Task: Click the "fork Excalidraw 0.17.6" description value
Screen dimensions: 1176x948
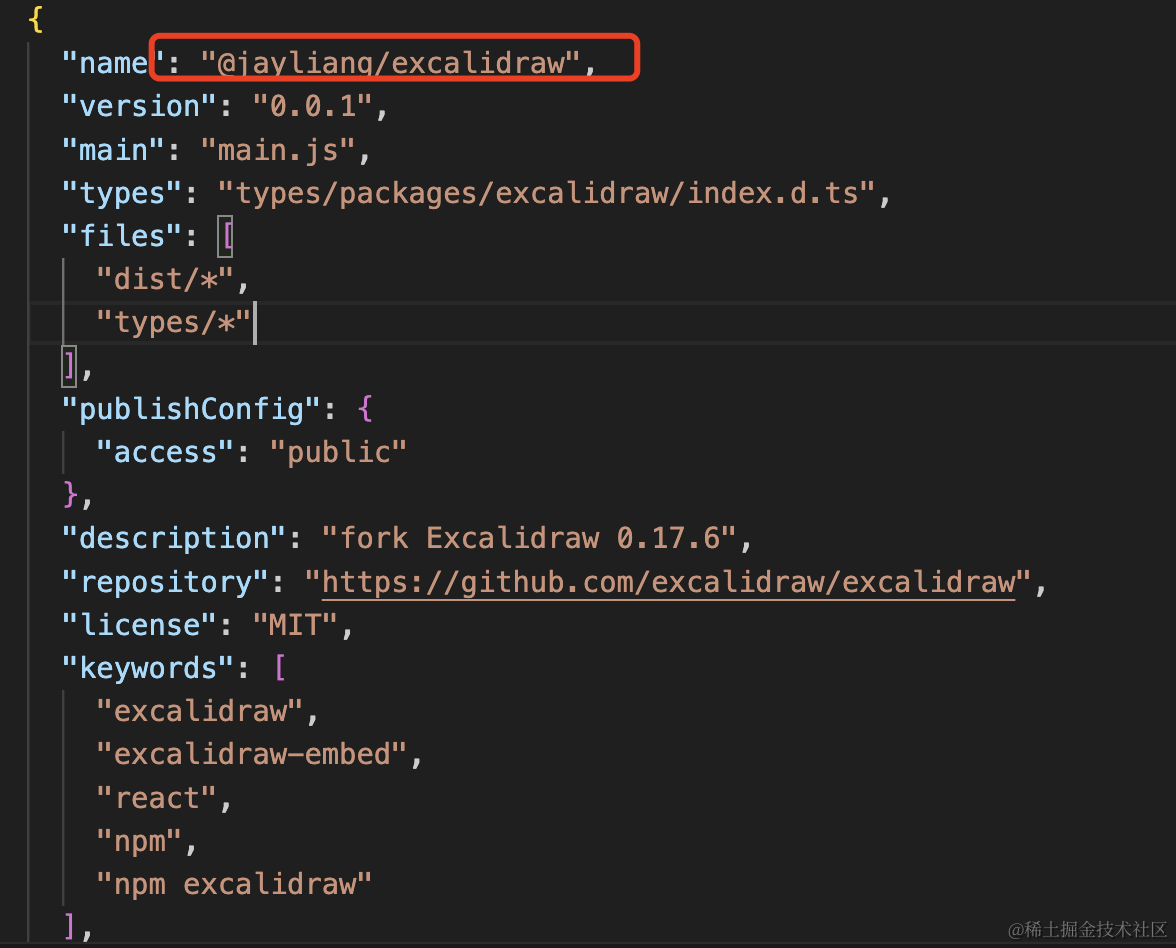Action: click(x=530, y=538)
